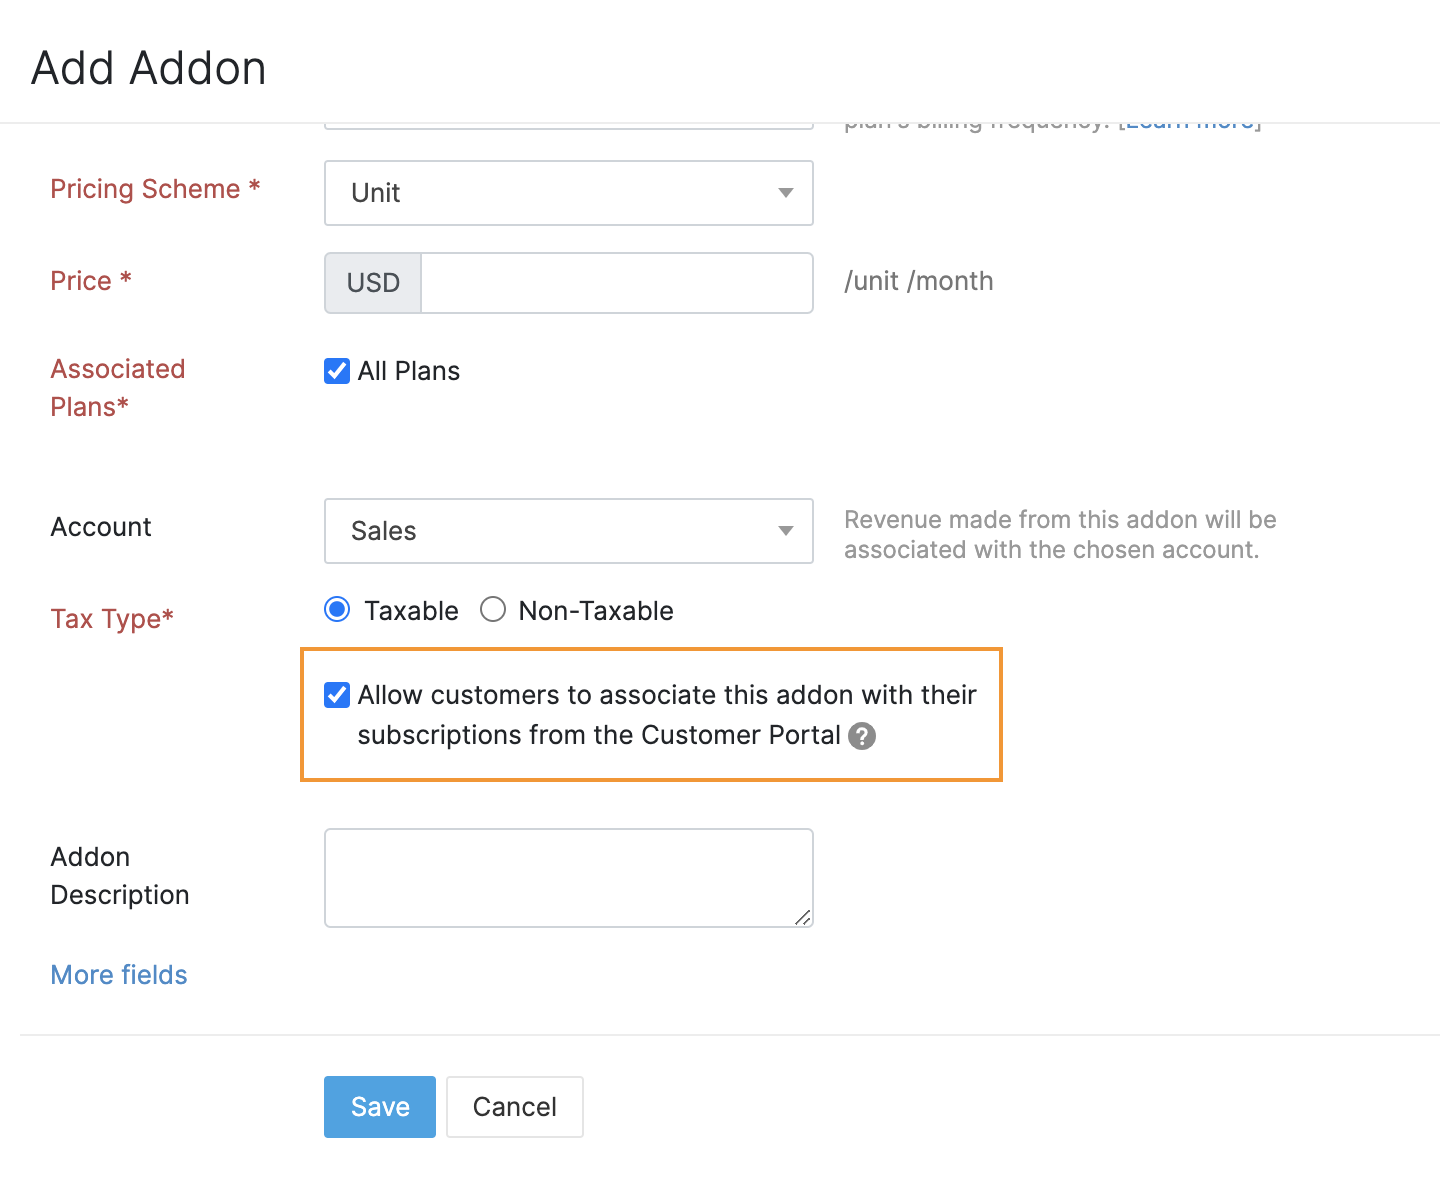1440x1186 pixels.
Task: Click the Account revenue hint text
Action: tap(1059, 535)
